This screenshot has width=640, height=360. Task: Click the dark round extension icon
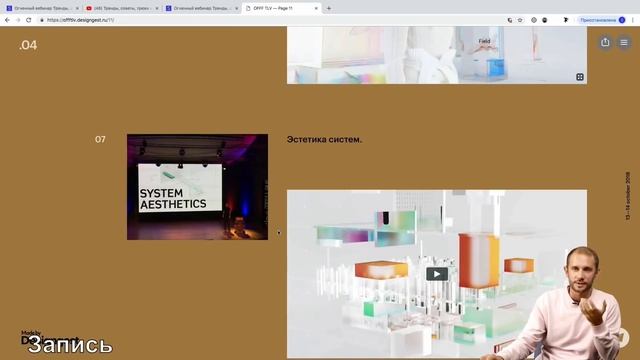tap(544, 20)
